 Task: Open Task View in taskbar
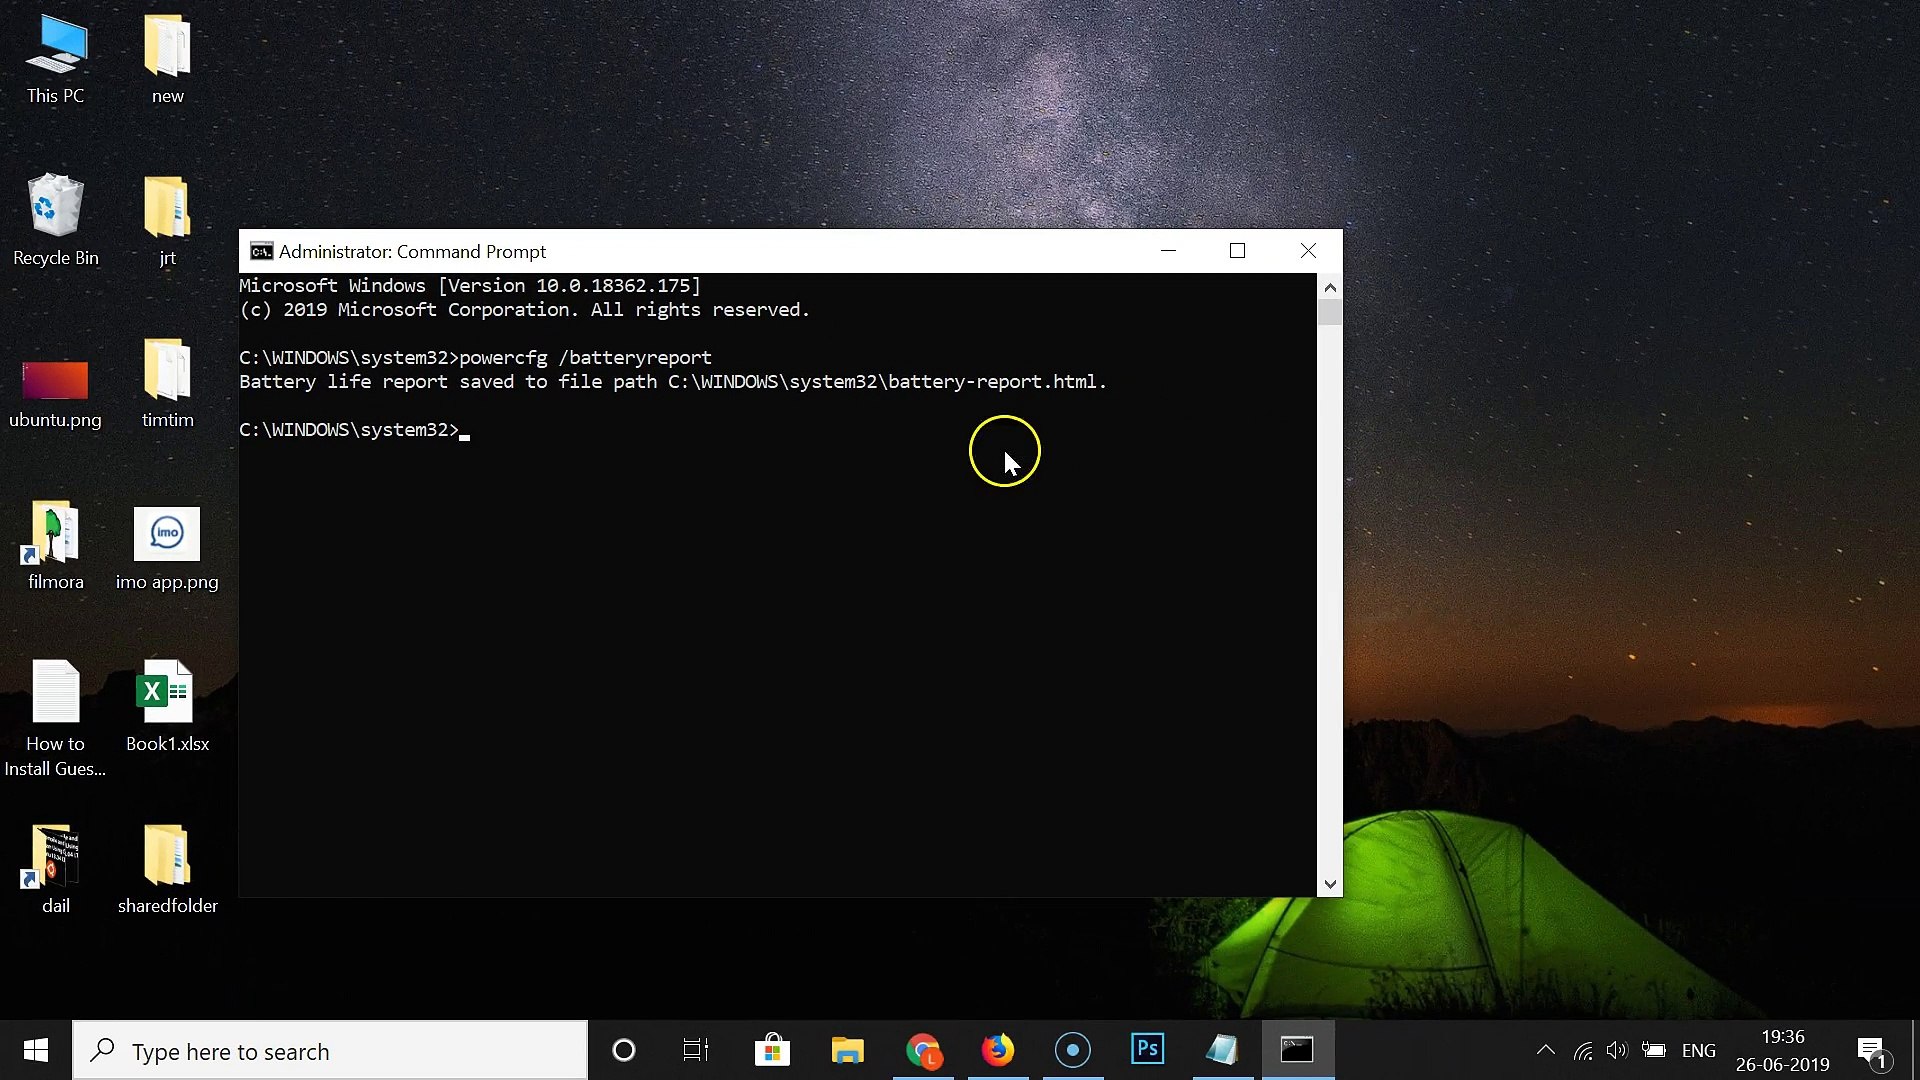click(696, 1050)
